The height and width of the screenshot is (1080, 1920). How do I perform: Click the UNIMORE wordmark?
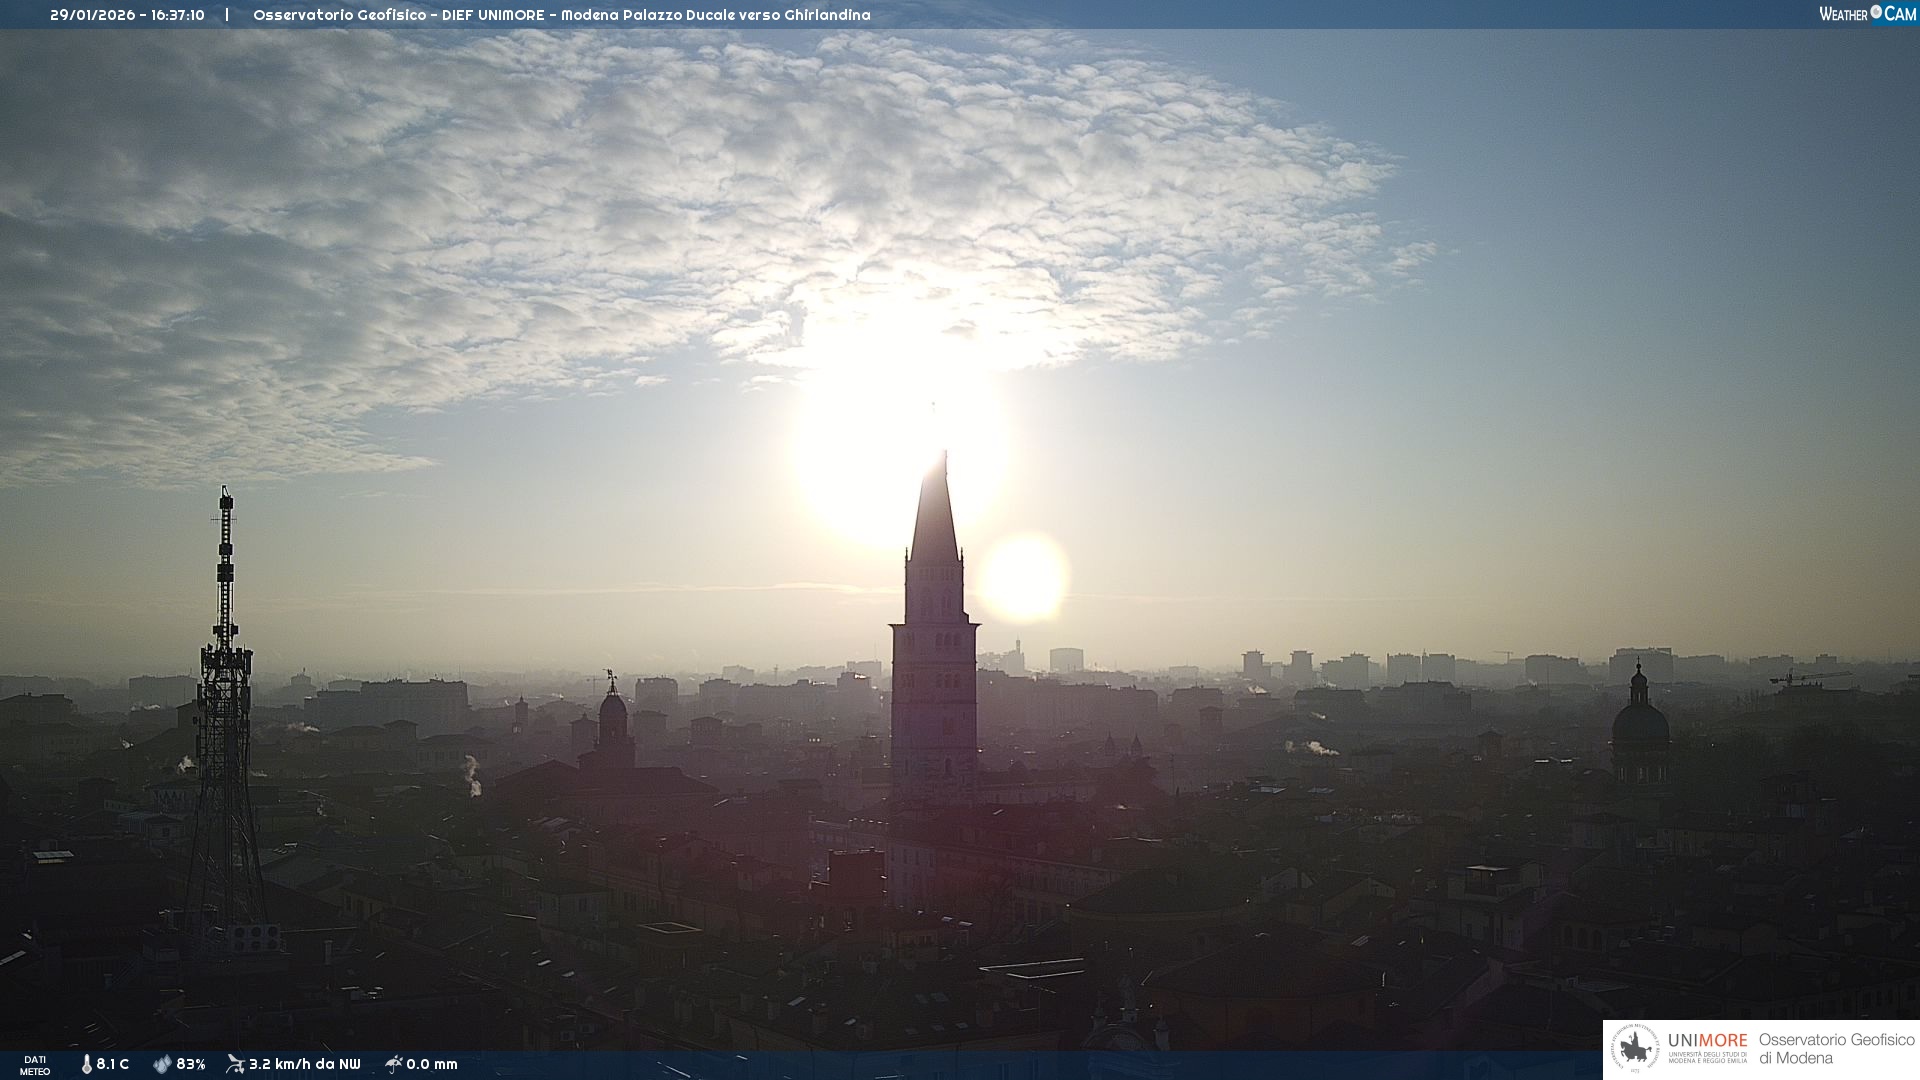[1707, 1040]
